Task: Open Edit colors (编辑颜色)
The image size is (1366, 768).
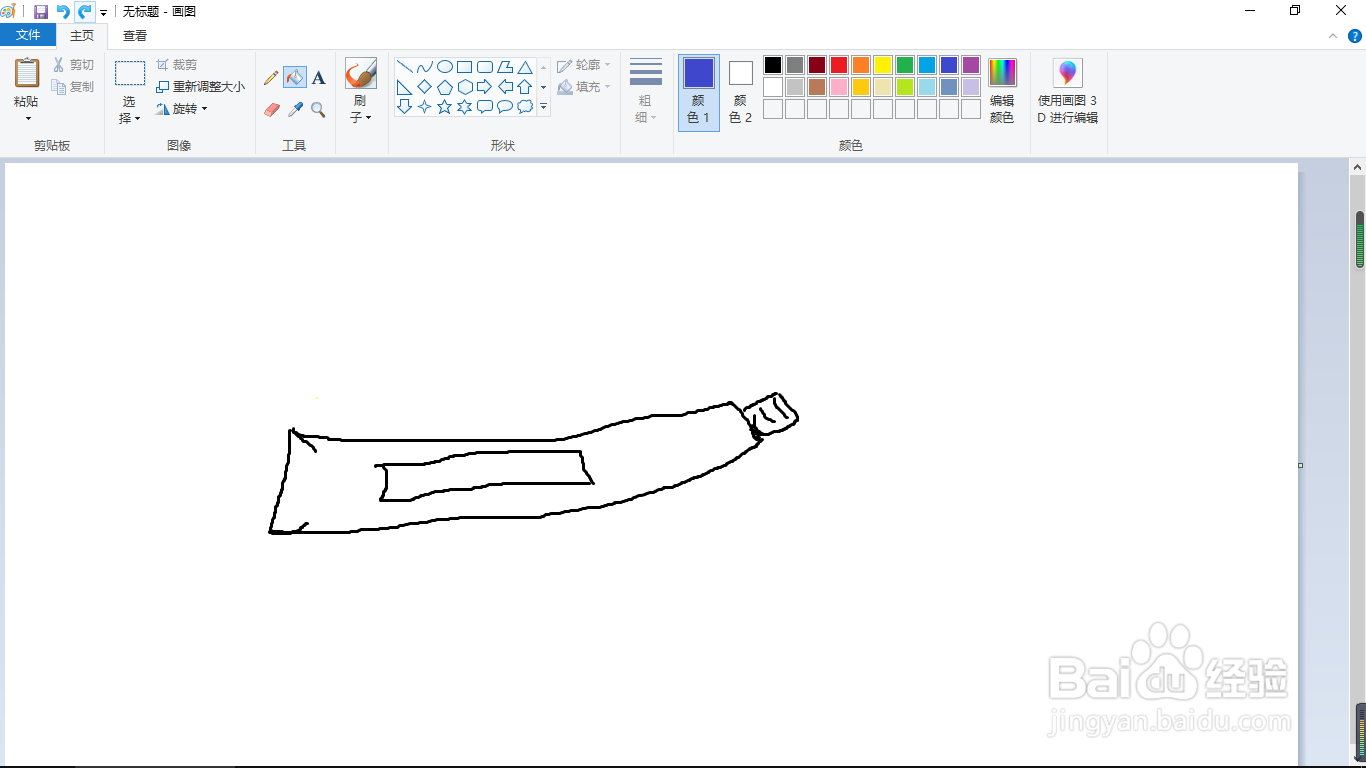Action: point(1002,91)
